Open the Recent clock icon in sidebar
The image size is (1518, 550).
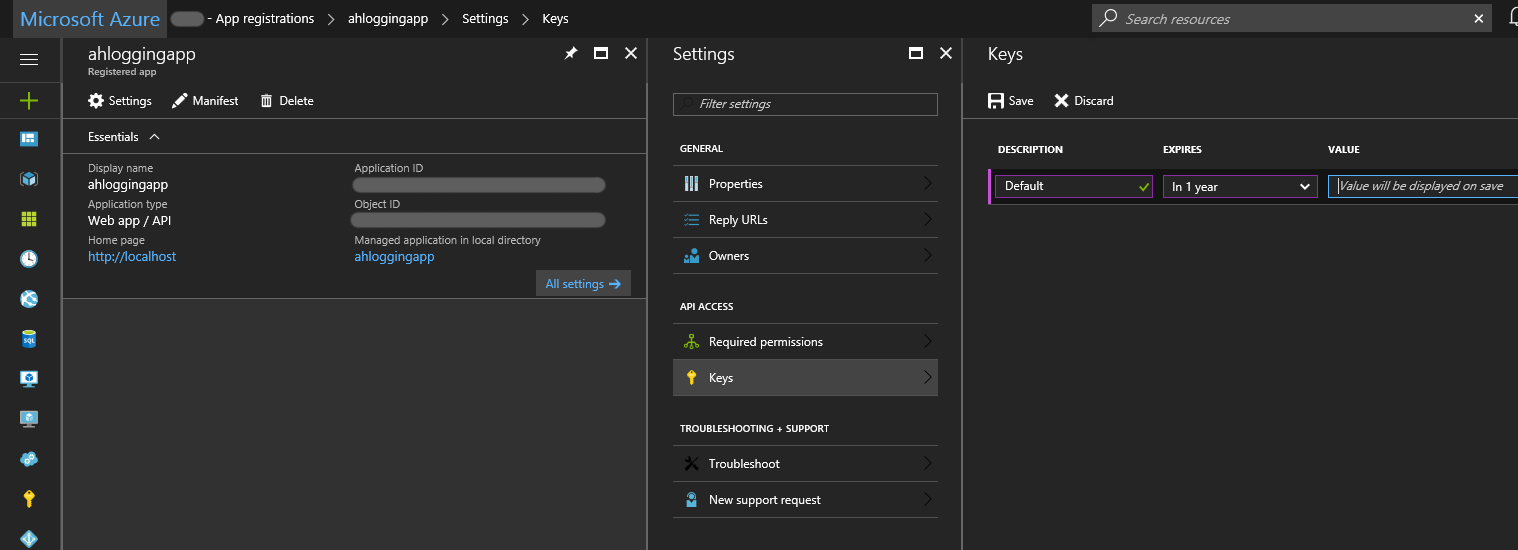(29, 259)
